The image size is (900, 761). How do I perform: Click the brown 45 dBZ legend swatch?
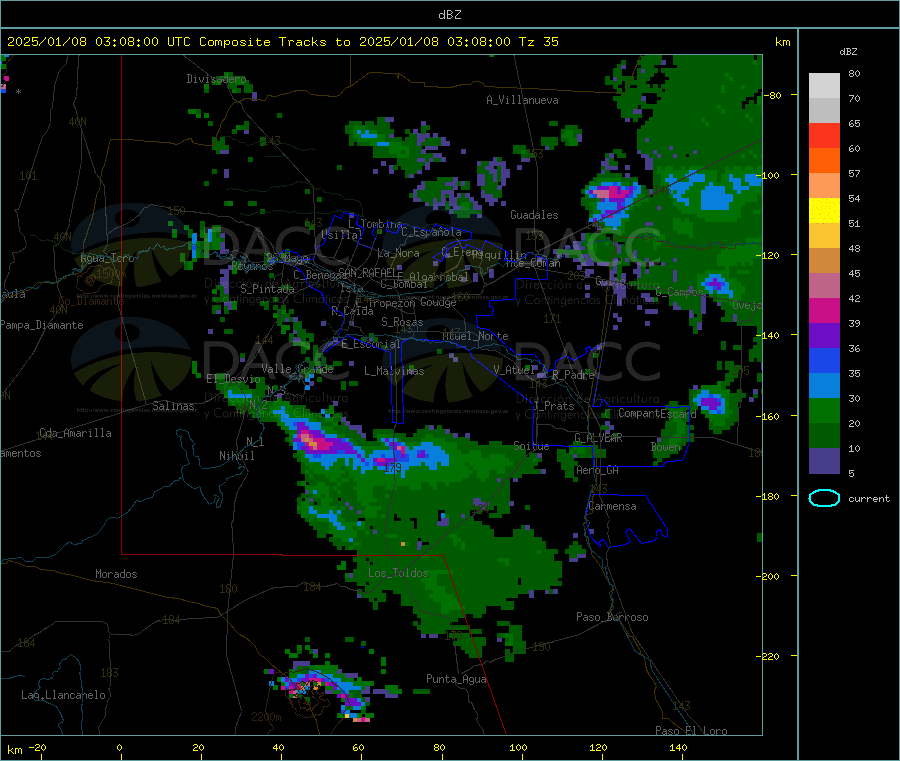pos(824,261)
